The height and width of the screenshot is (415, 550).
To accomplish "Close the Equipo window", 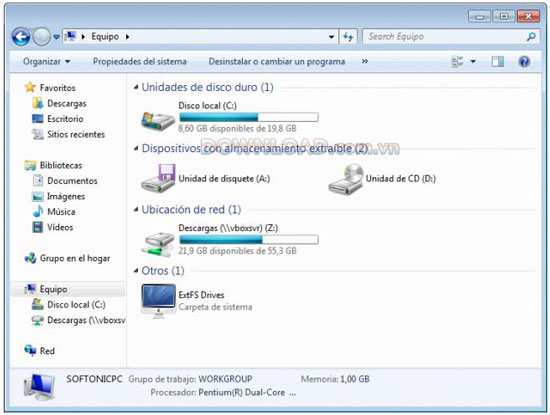I will tap(528, 16).
